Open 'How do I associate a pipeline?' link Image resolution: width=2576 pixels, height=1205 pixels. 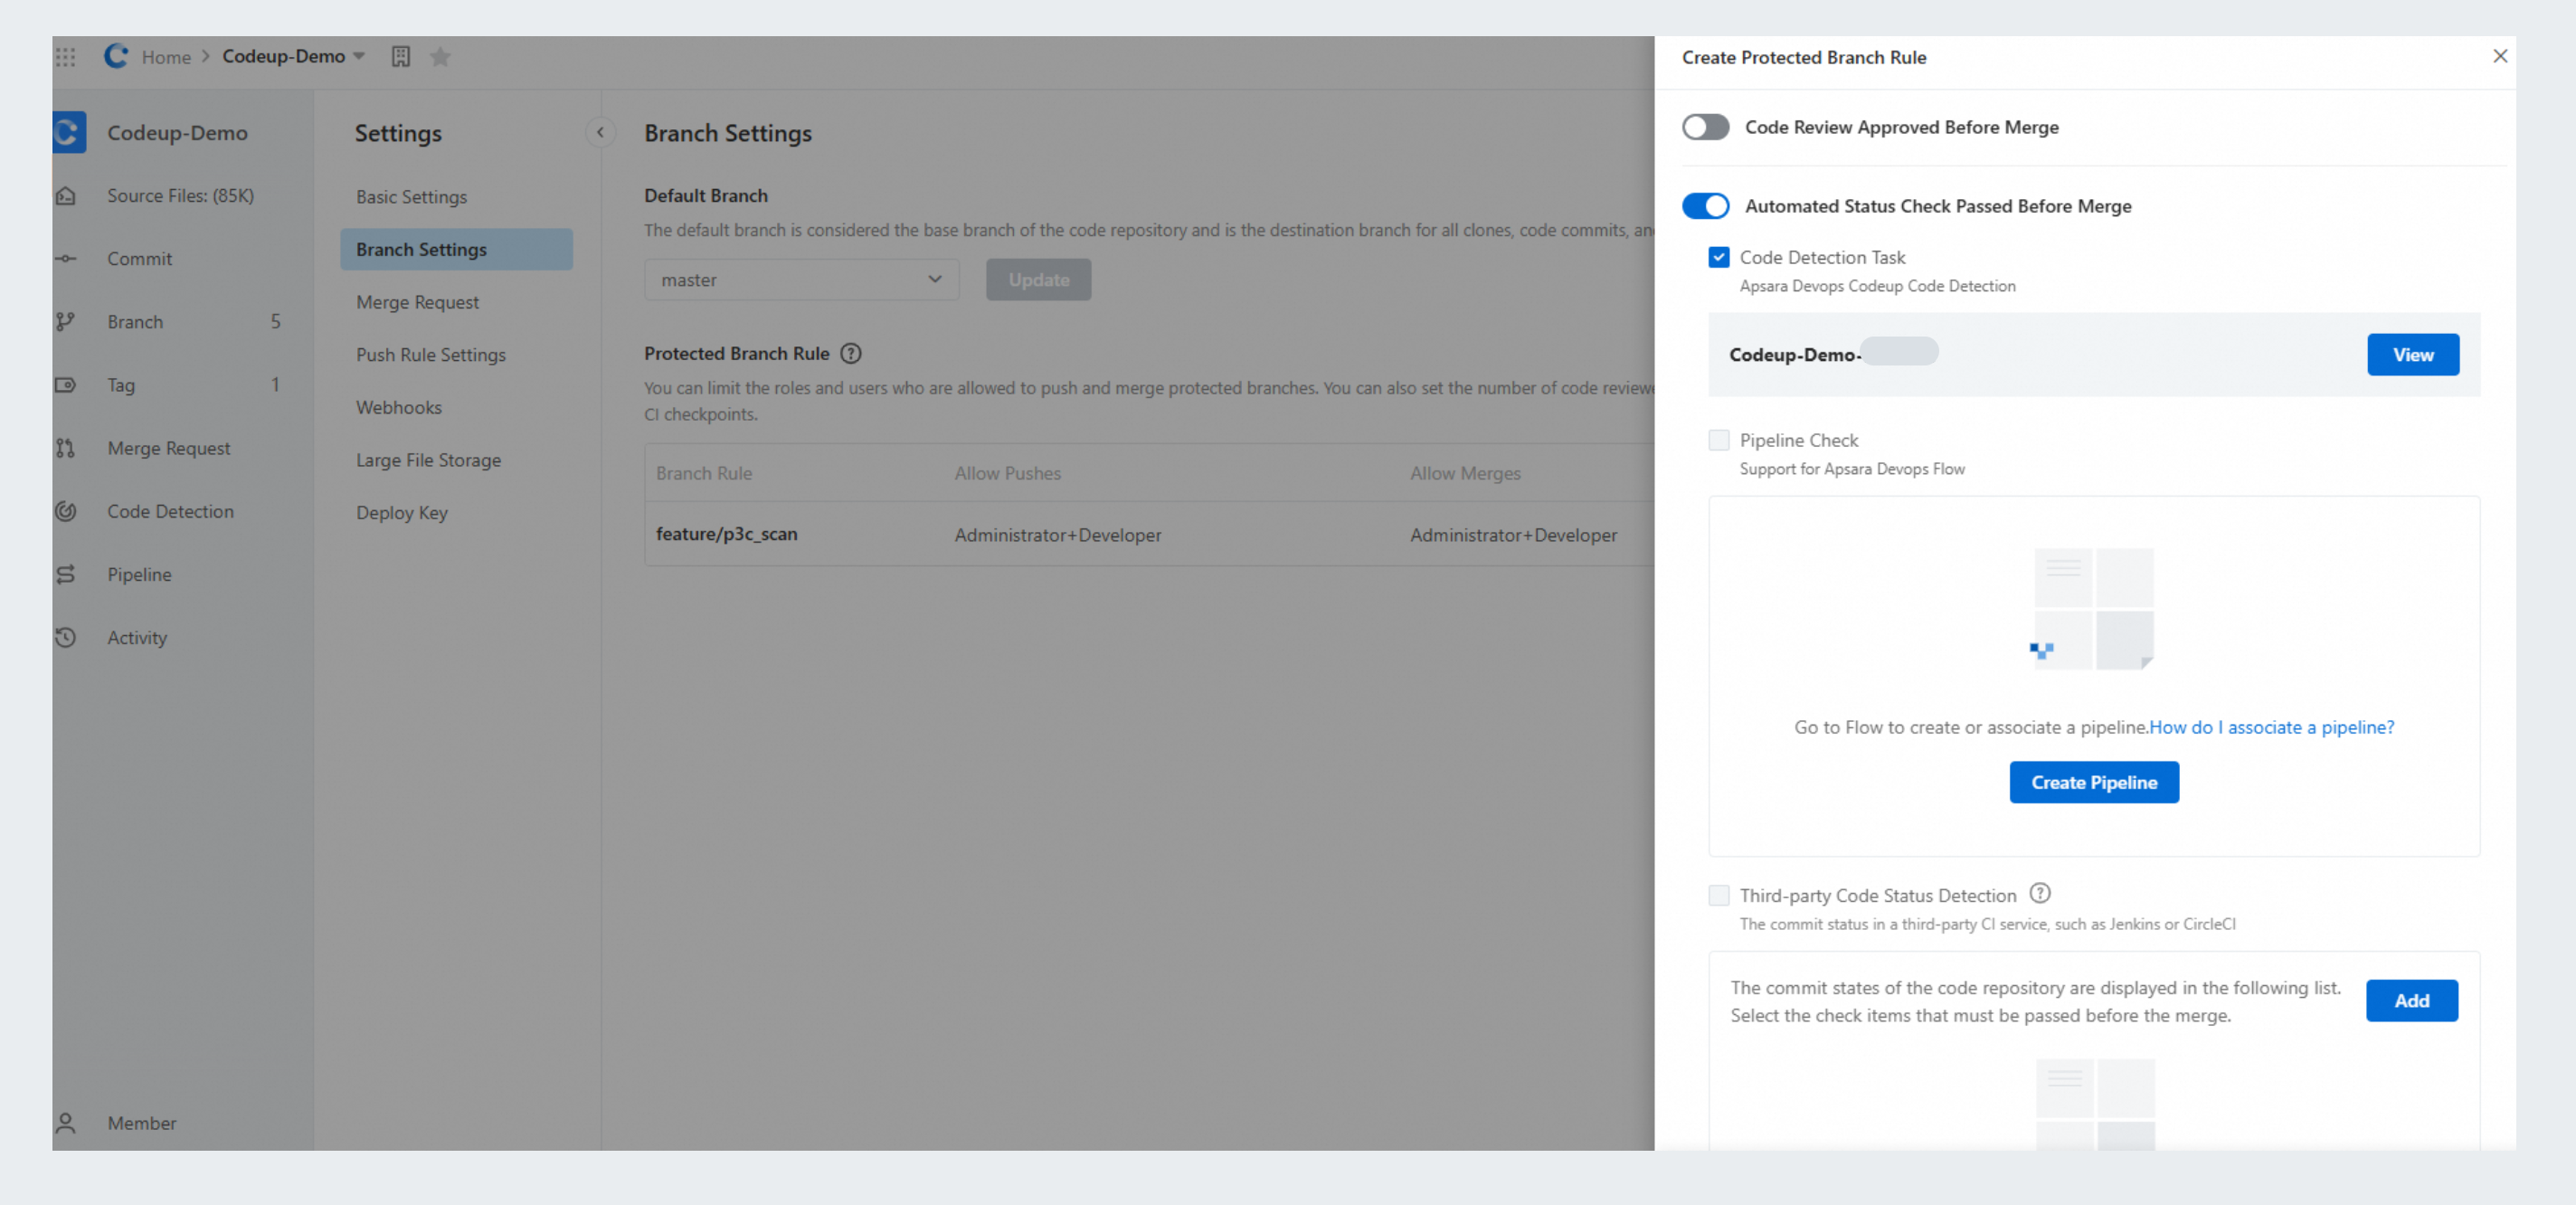tap(2271, 727)
